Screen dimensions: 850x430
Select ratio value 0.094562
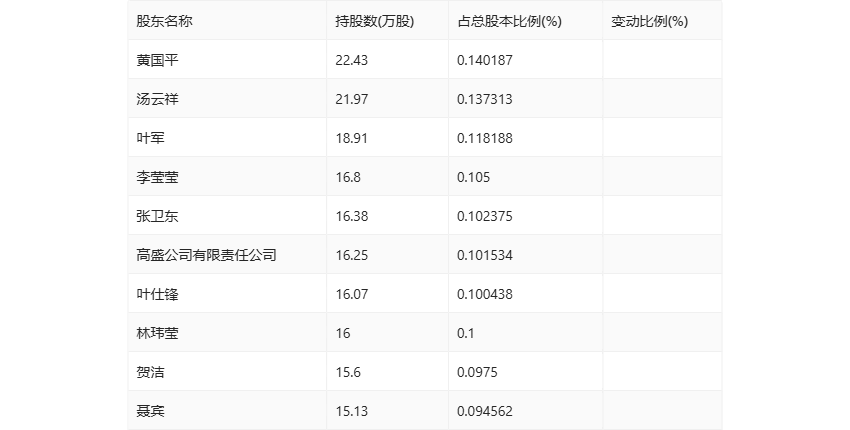coord(485,411)
